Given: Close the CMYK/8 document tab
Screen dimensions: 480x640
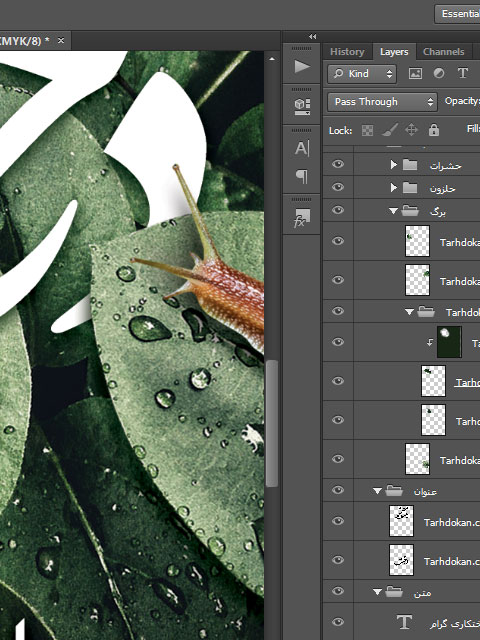Looking at the screenshot, I should (61, 40).
